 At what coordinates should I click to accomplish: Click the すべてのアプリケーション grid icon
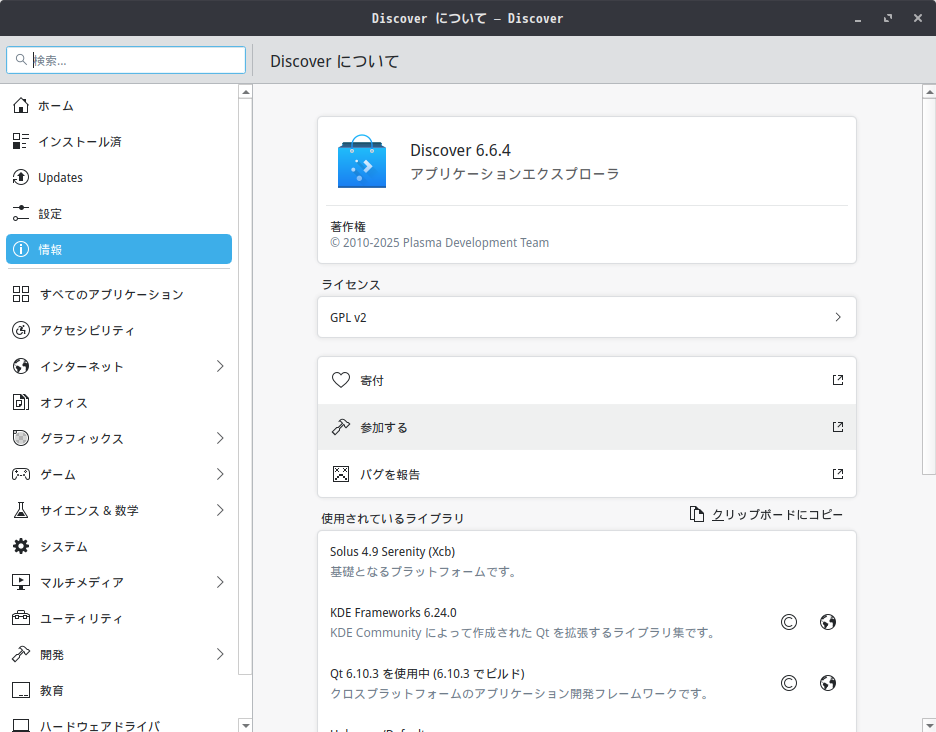coord(21,294)
